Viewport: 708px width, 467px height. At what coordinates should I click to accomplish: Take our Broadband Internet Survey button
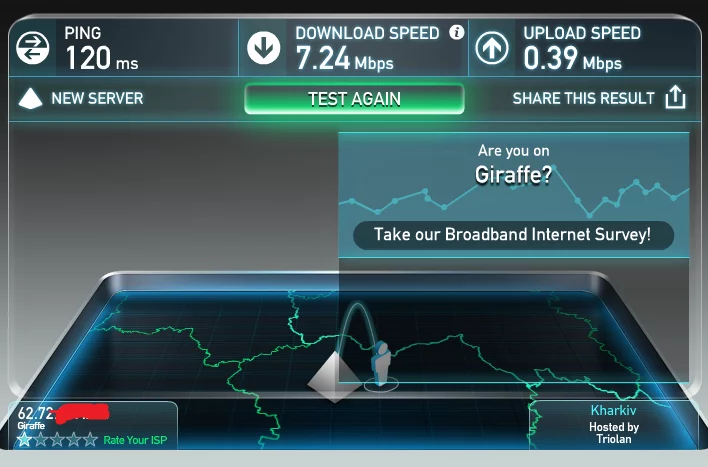tap(513, 235)
